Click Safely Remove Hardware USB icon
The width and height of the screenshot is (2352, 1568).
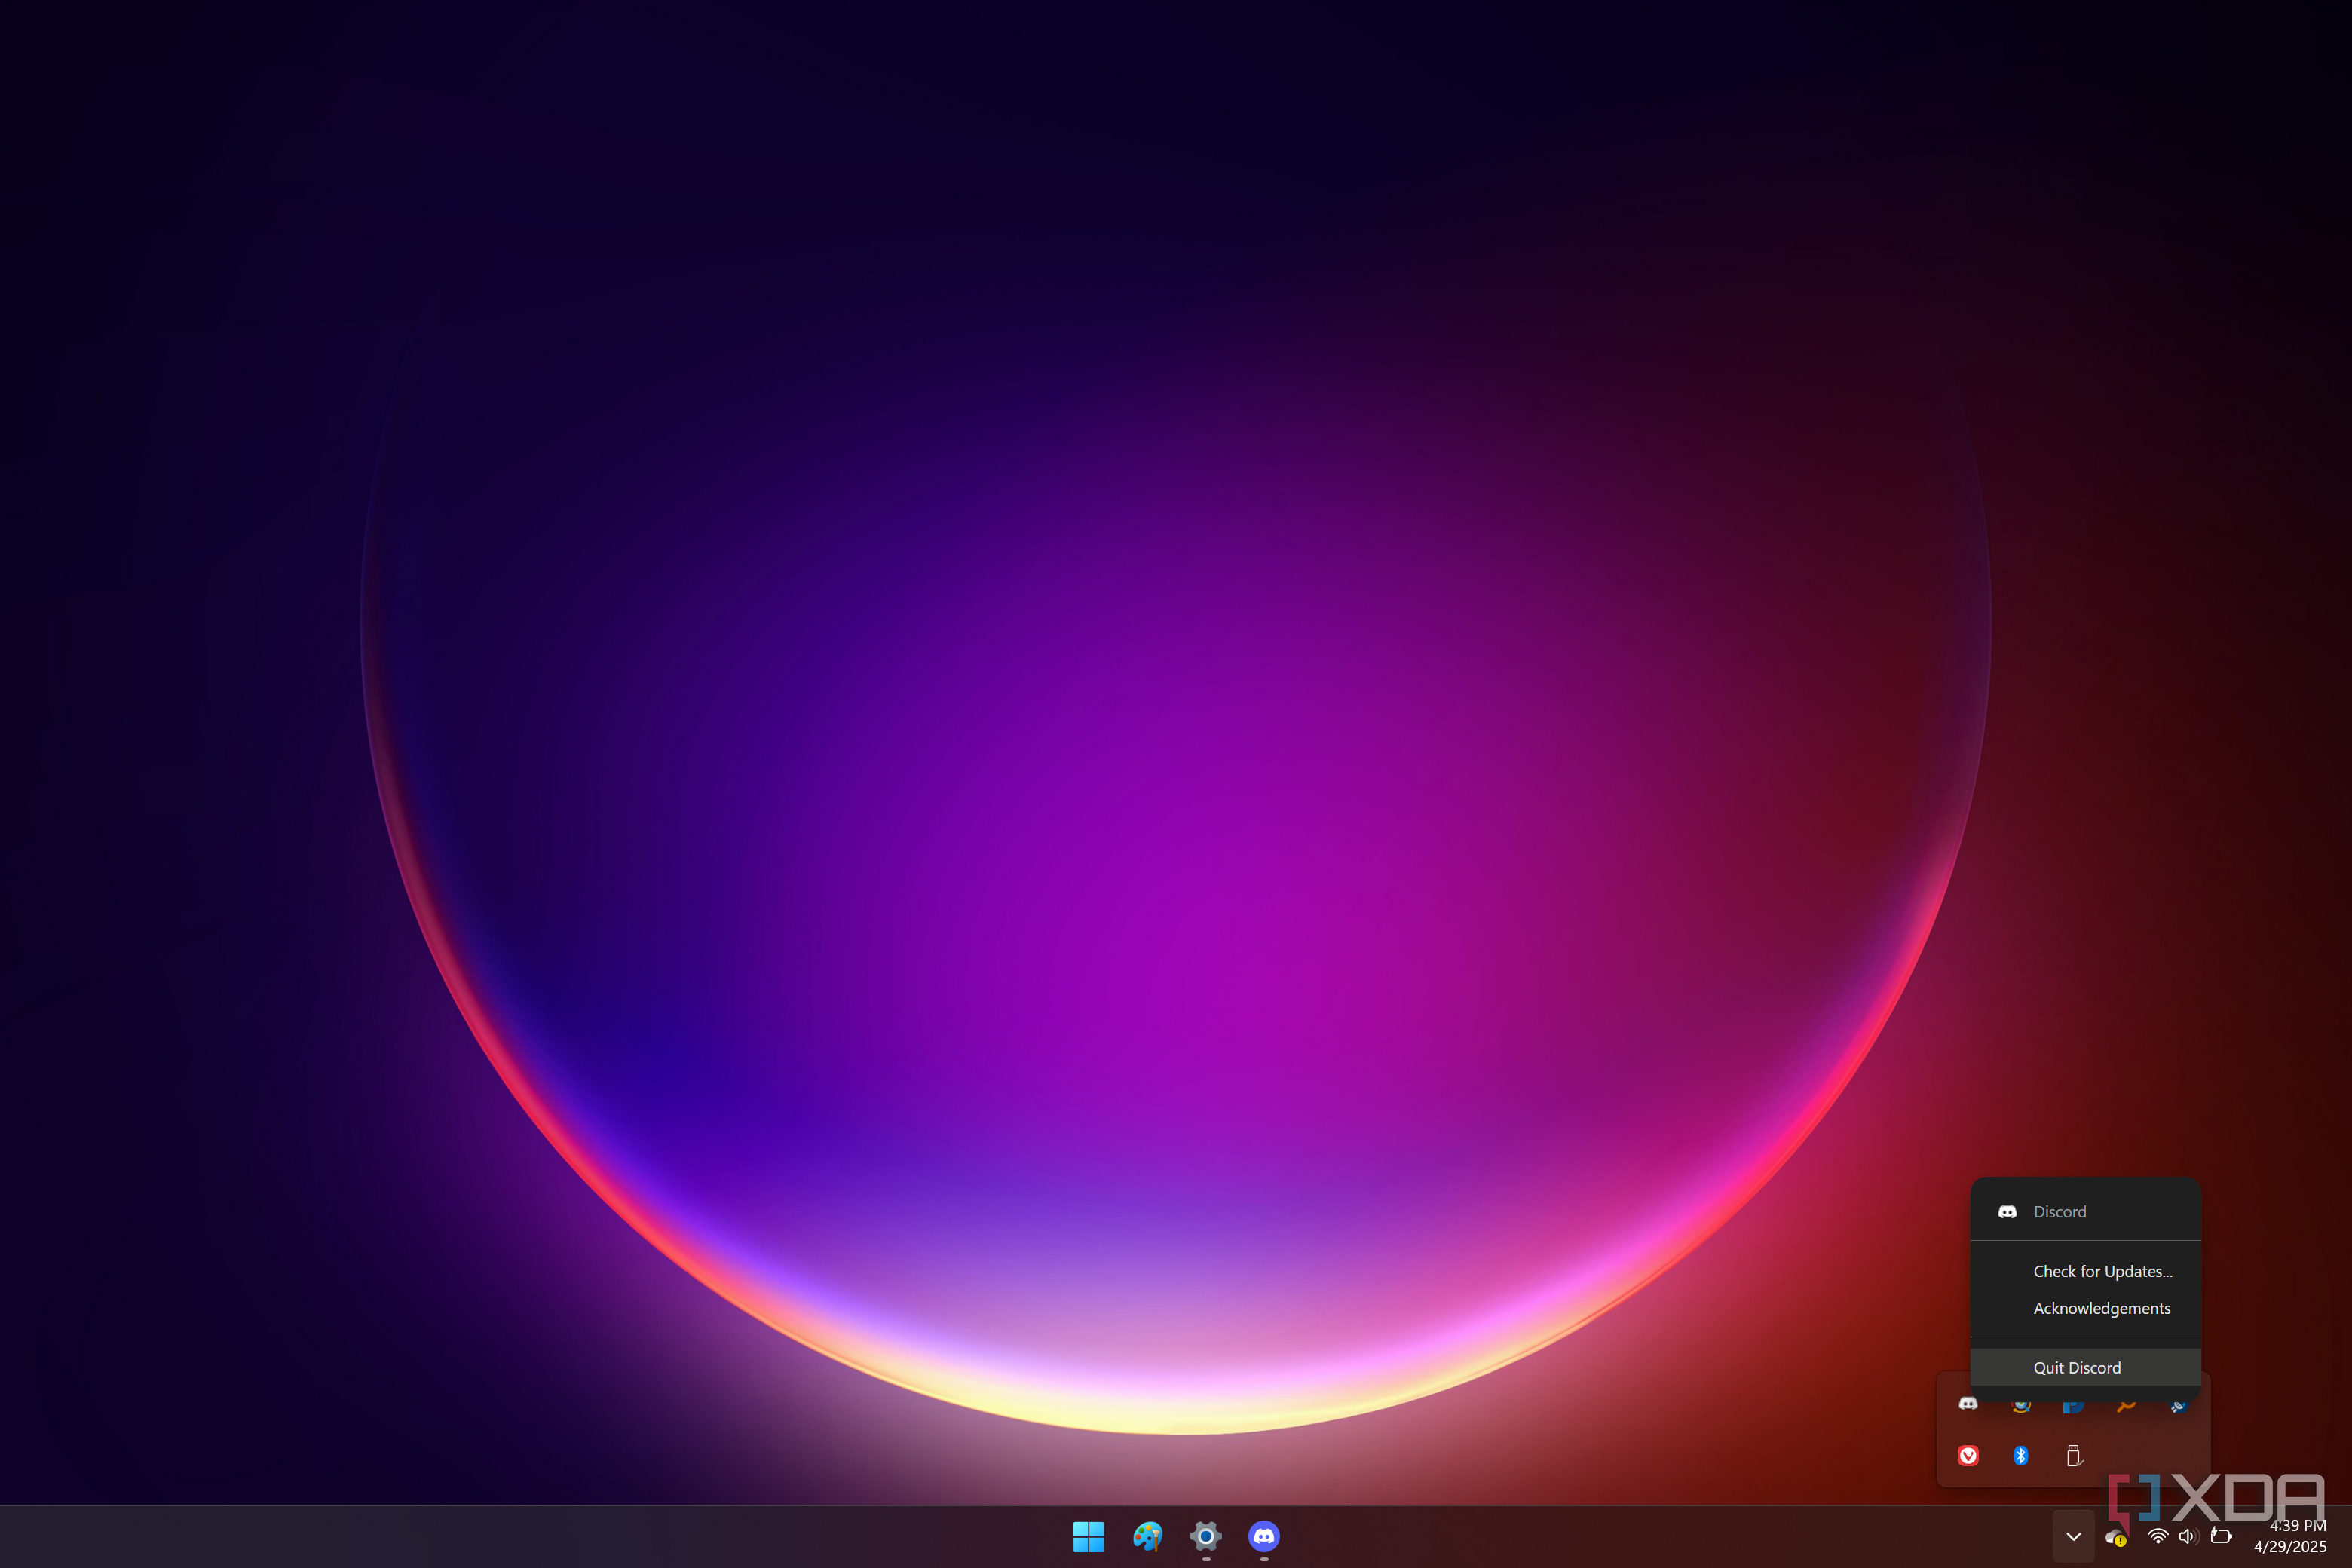[x=2074, y=1456]
